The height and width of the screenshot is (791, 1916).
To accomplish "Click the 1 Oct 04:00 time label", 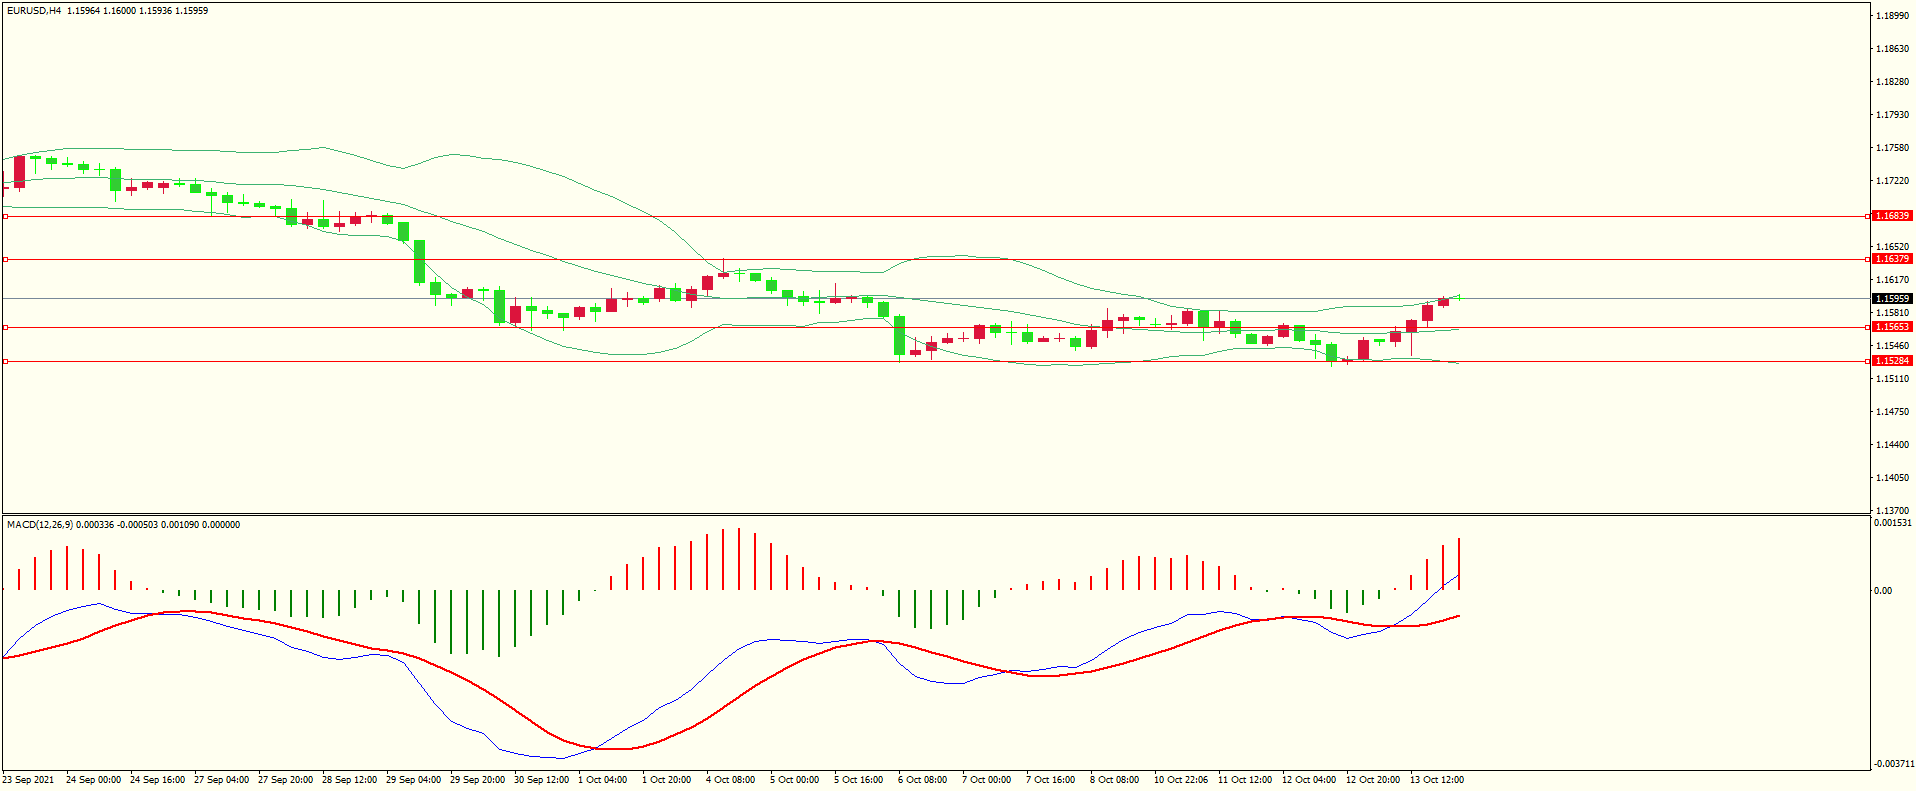I will 603,780.
